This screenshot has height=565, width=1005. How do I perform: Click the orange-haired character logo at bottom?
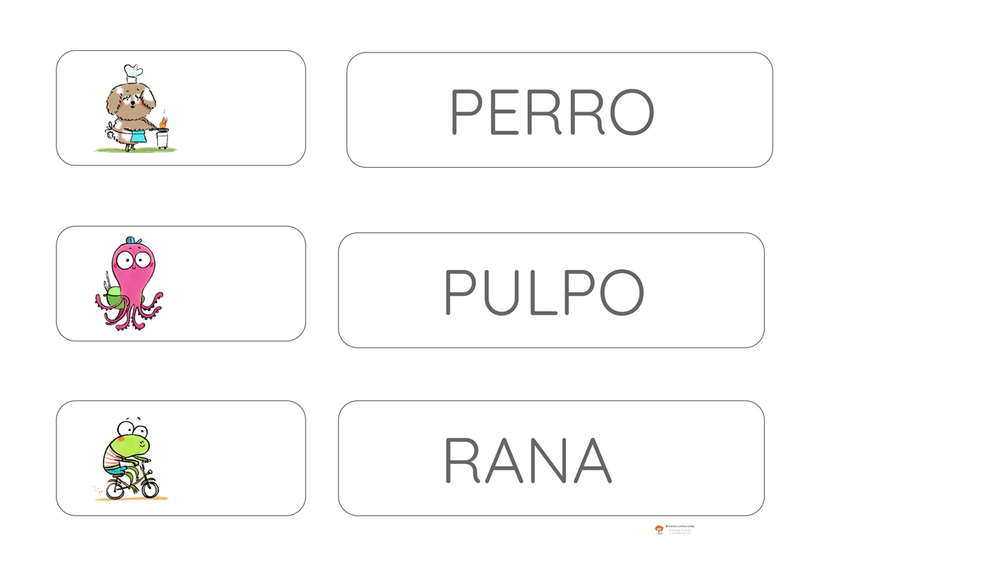(659, 529)
